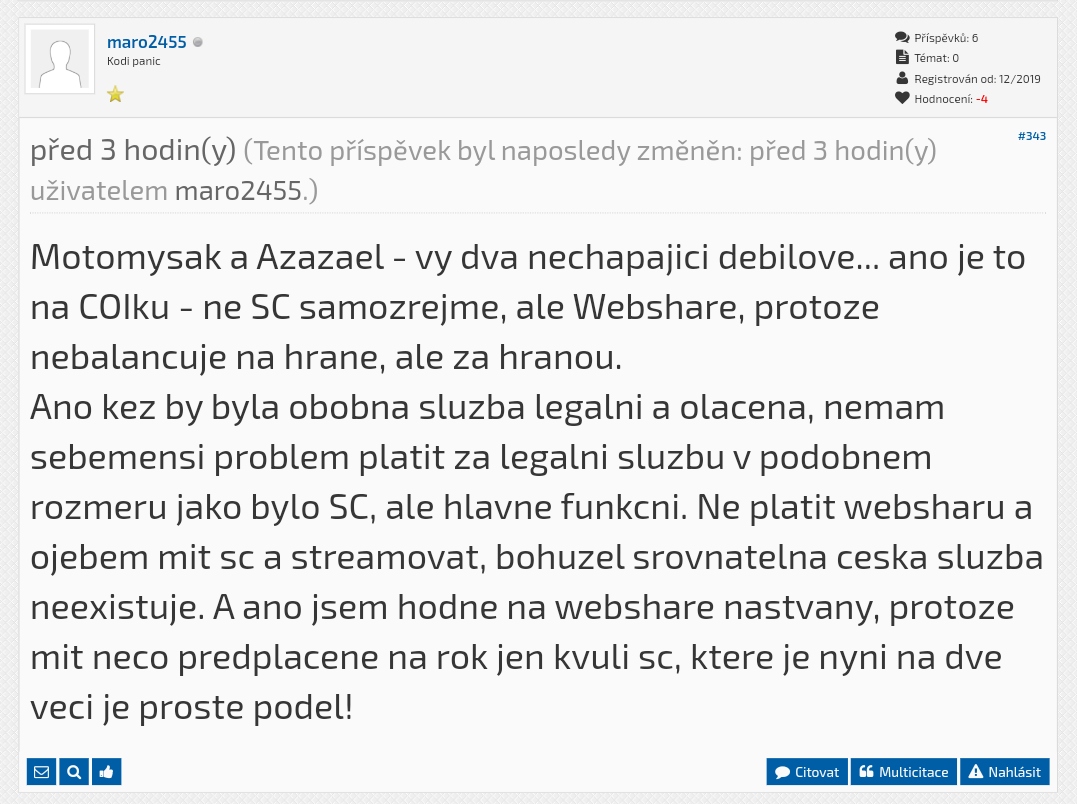1077x804 pixels.
Task: Open maro2455 profile from header username
Action: click(147, 42)
